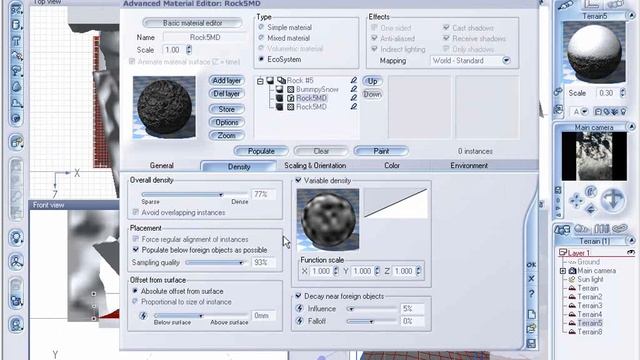
Task: Click the Paint button
Action: 381,151
